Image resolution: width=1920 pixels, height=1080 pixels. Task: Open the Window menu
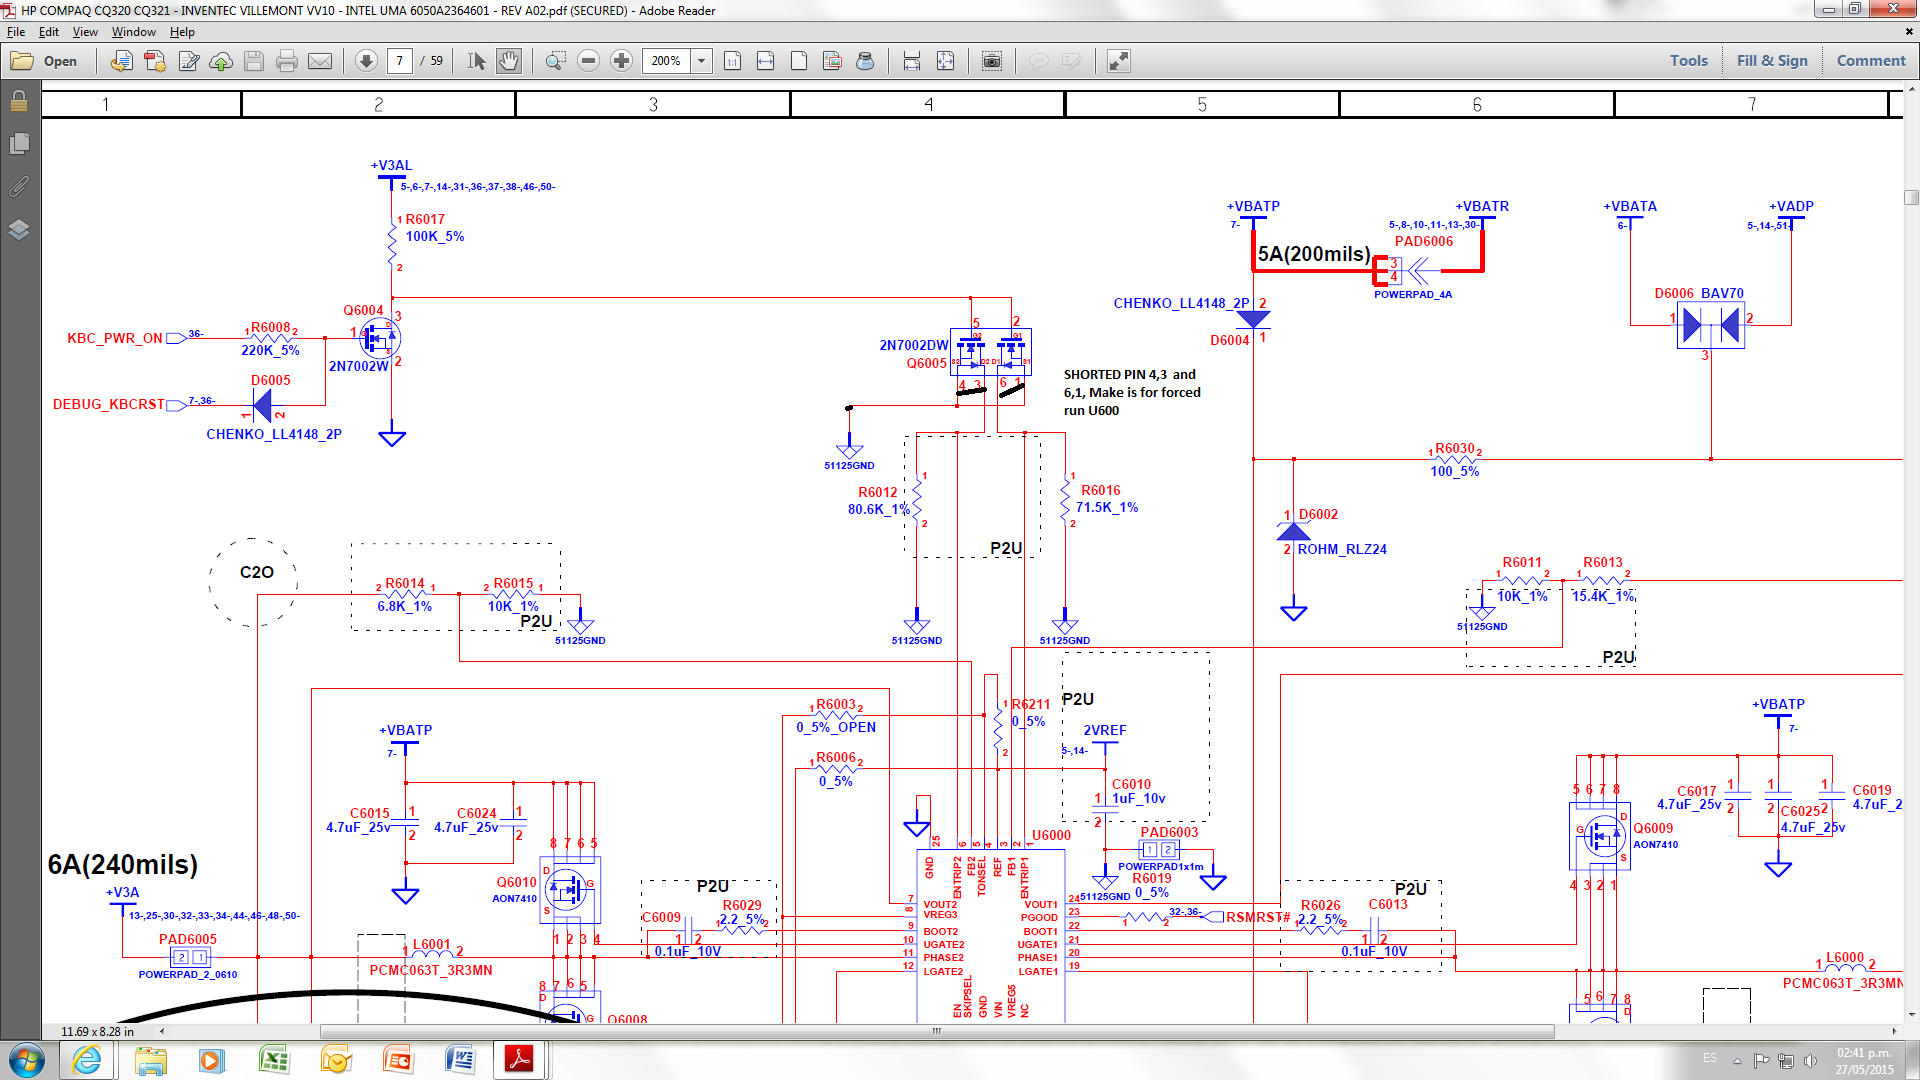[133, 32]
